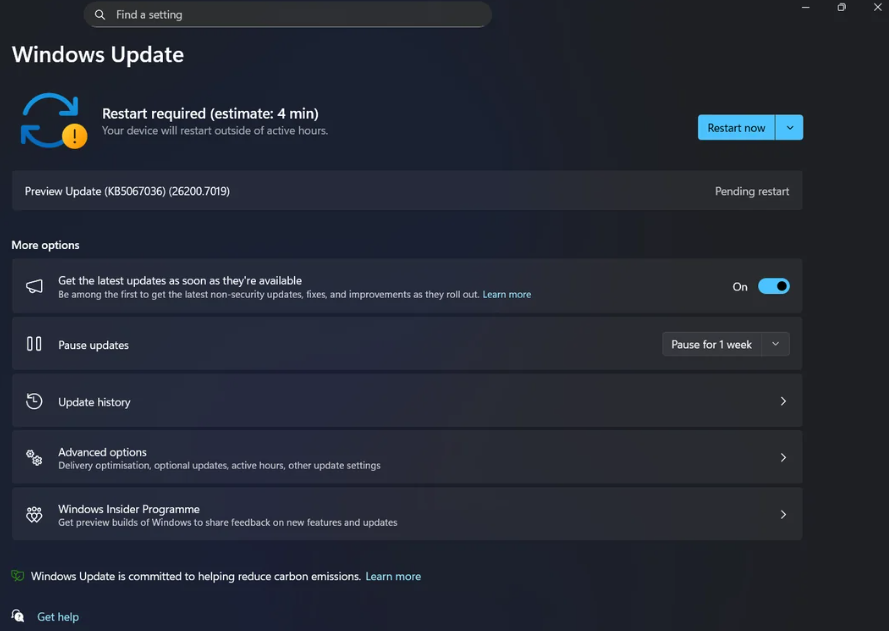Click the Windows Insider Programme hearts icon

point(34,514)
